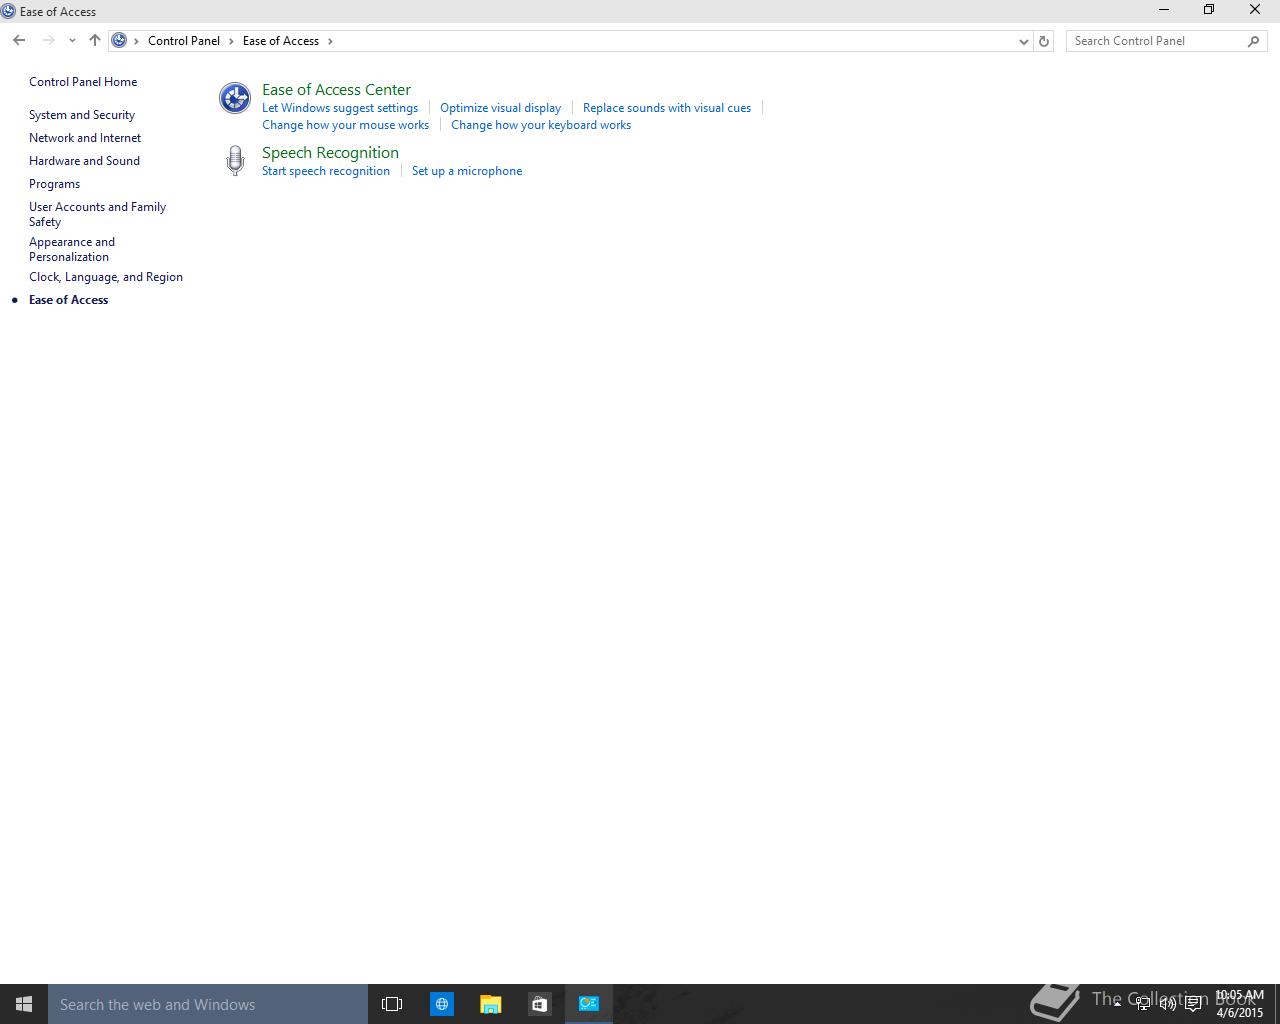Image resolution: width=1280 pixels, height=1024 pixels.
Task: Open Optimize visual display
Action: tap(500, 108)
